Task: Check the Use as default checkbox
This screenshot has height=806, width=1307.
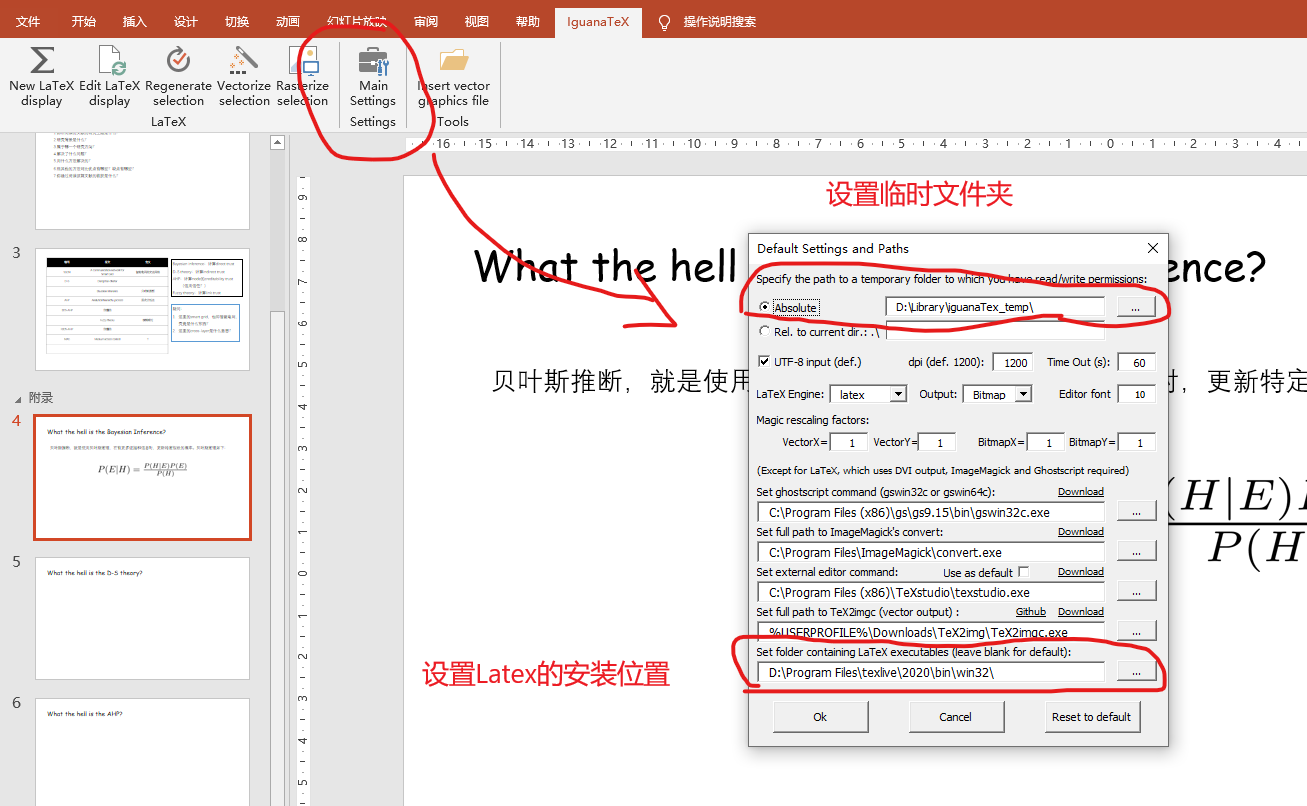Action: pos(1023,572)
